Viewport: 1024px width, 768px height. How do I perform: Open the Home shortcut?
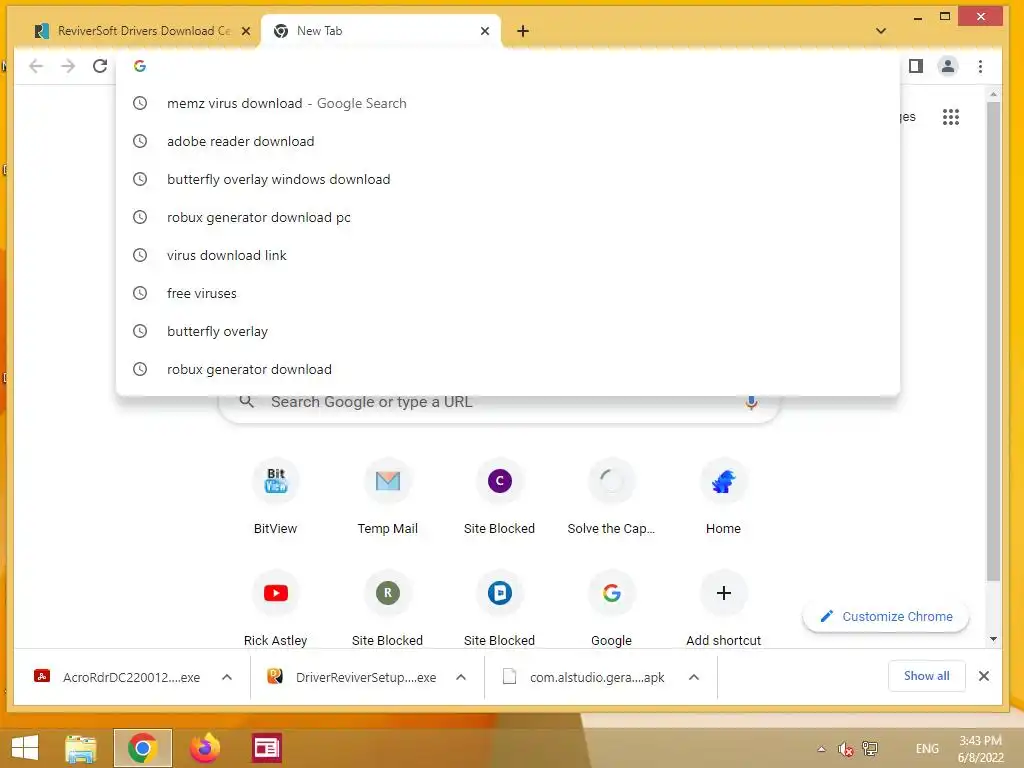coord(724,496)
